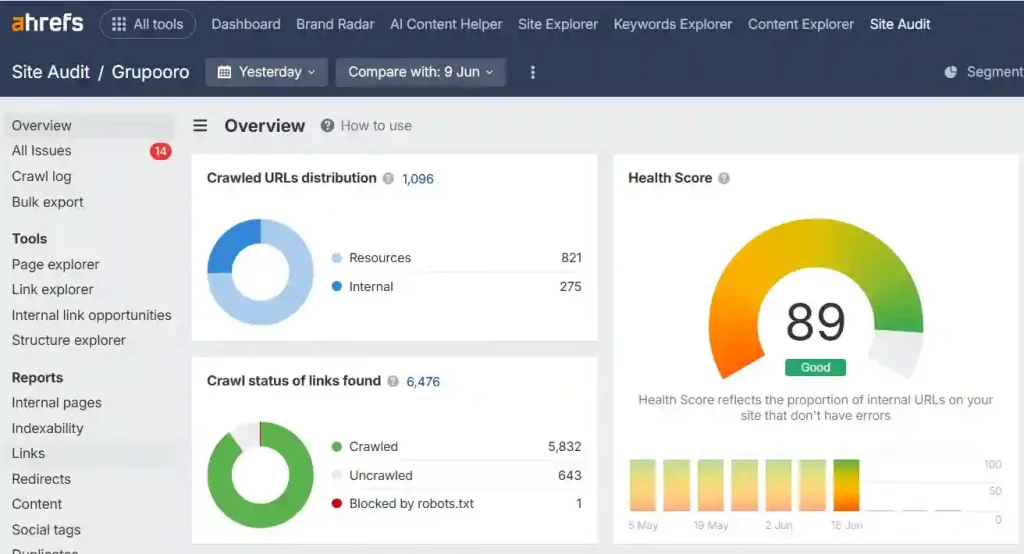Click the Good health status badge
Viewport: 1024px width, 554px height.
(815, 367)
